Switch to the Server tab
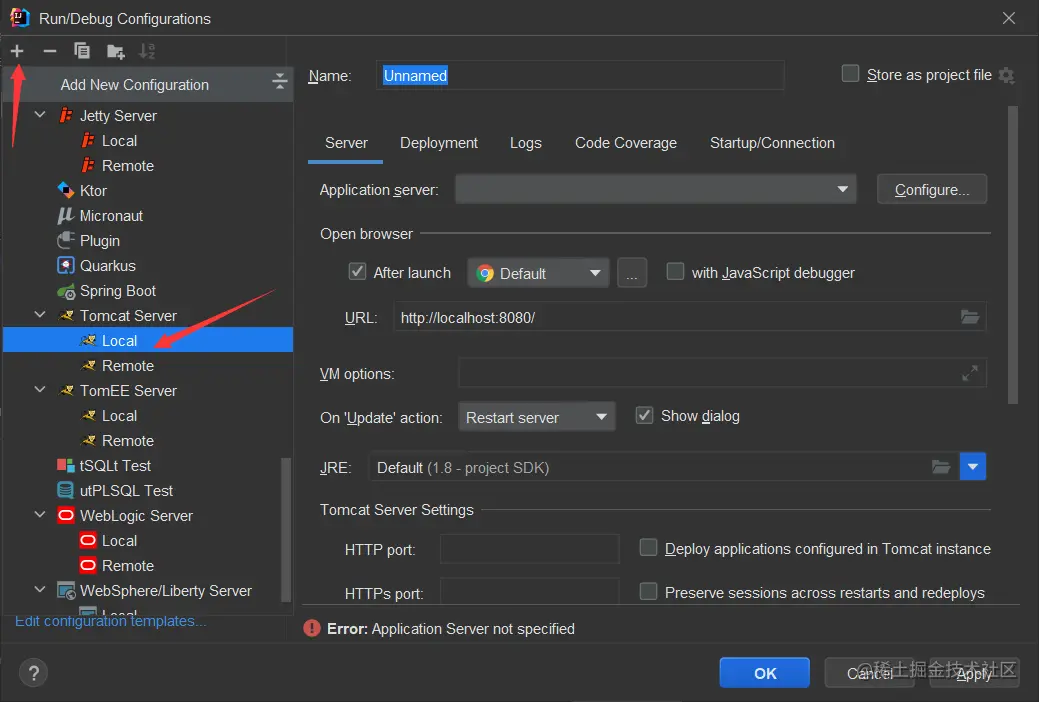The width and height of the screenshot is (1039, 702). tap(346, 143)
